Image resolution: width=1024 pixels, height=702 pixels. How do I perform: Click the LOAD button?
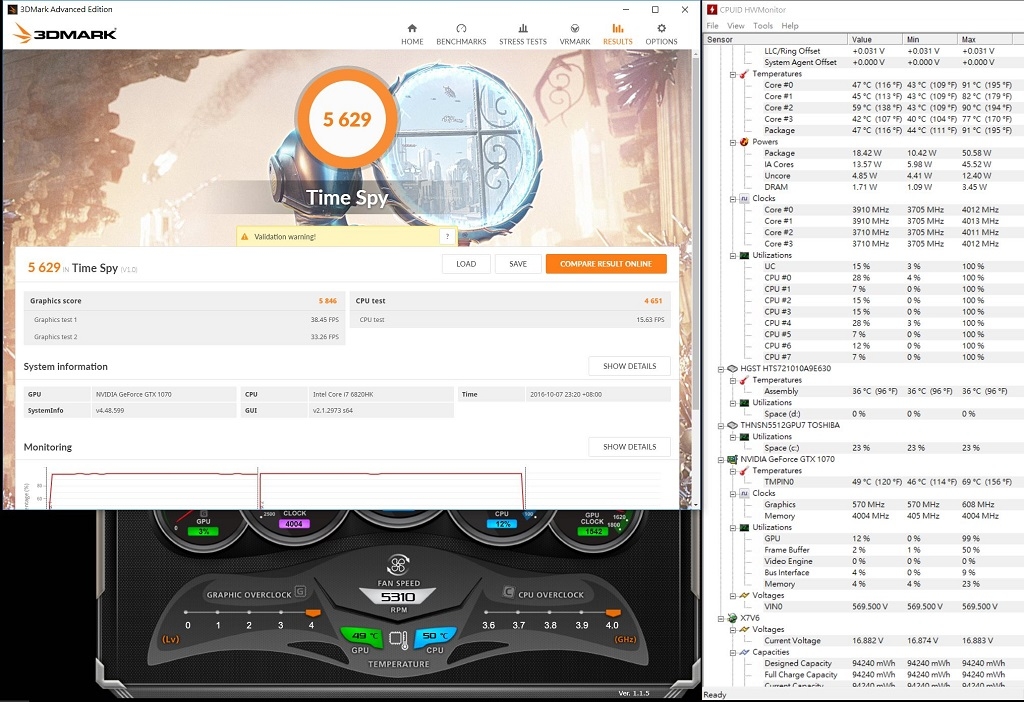coord(466,264)
